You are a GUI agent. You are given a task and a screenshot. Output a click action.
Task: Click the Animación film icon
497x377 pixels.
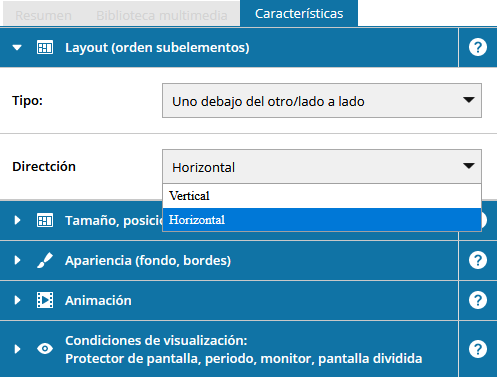(45, 300)
